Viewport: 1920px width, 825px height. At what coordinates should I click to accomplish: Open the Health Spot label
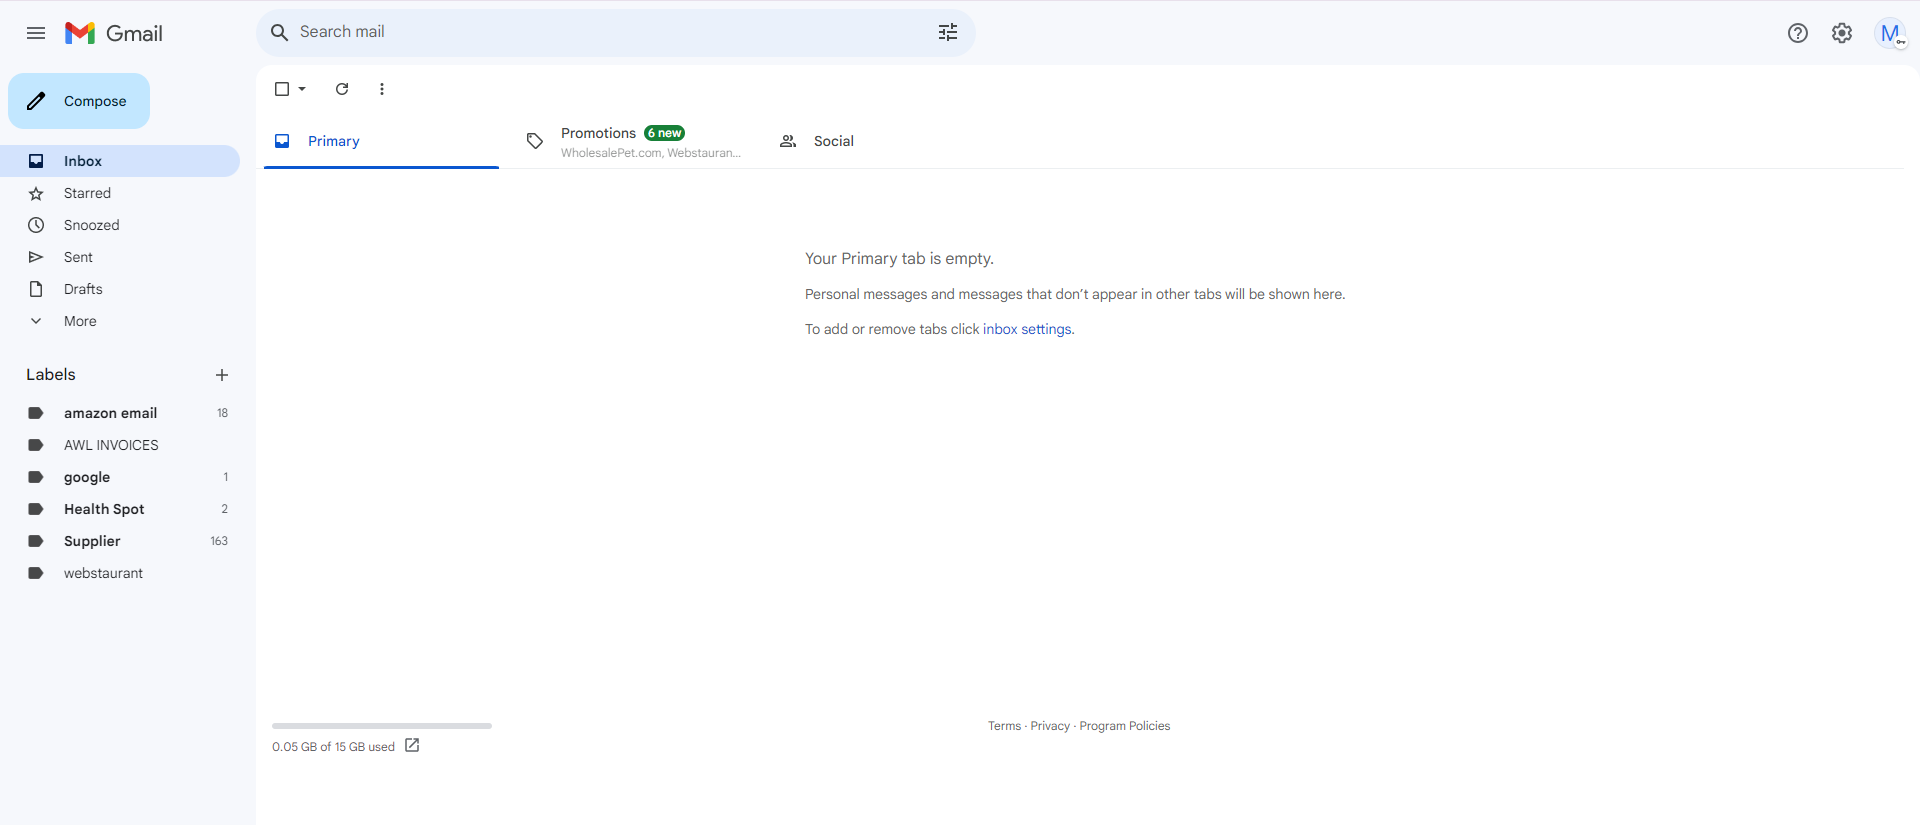click(120, 509)
